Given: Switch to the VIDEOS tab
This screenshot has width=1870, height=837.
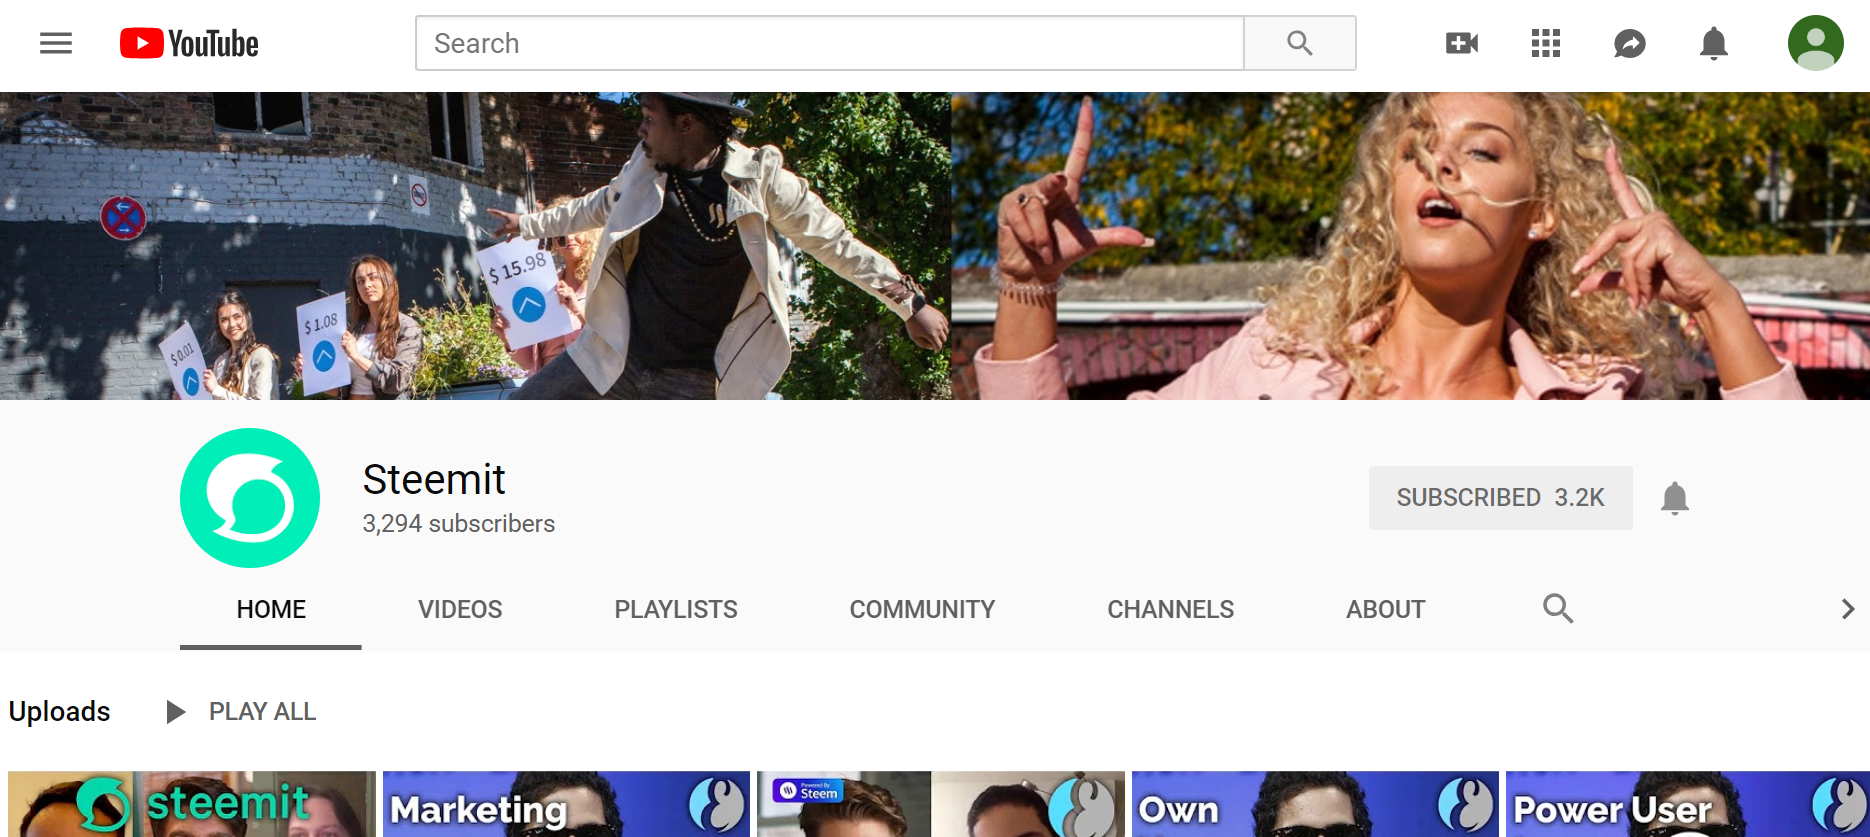Looking at the screenshot, I should (x=460, y=609).
